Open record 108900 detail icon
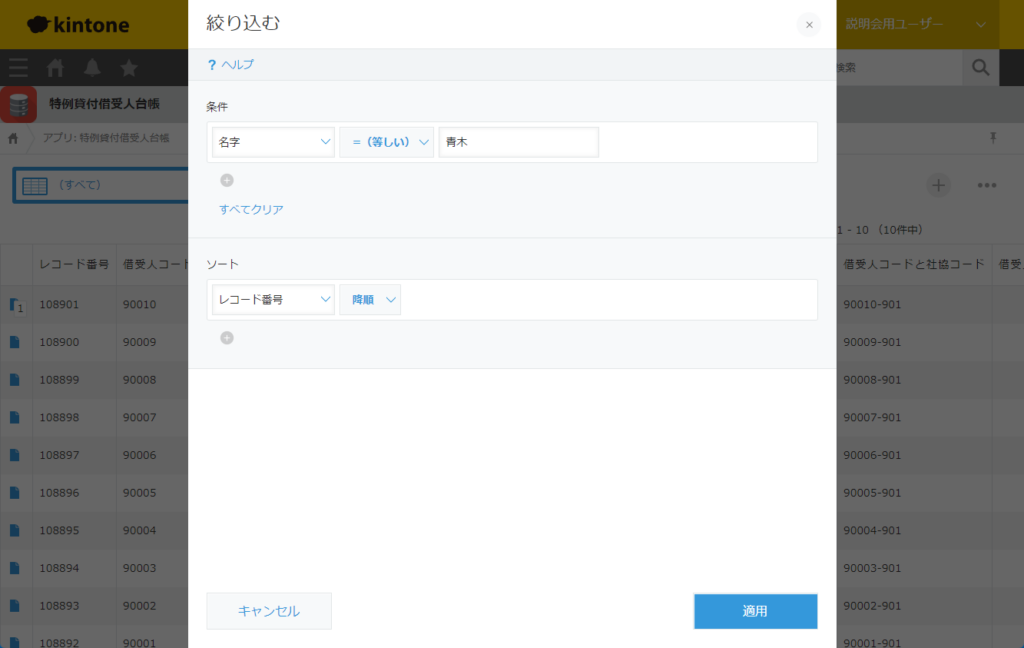Screen dimensions: 1024x648 pyautogui.click(x=15, y=342)
